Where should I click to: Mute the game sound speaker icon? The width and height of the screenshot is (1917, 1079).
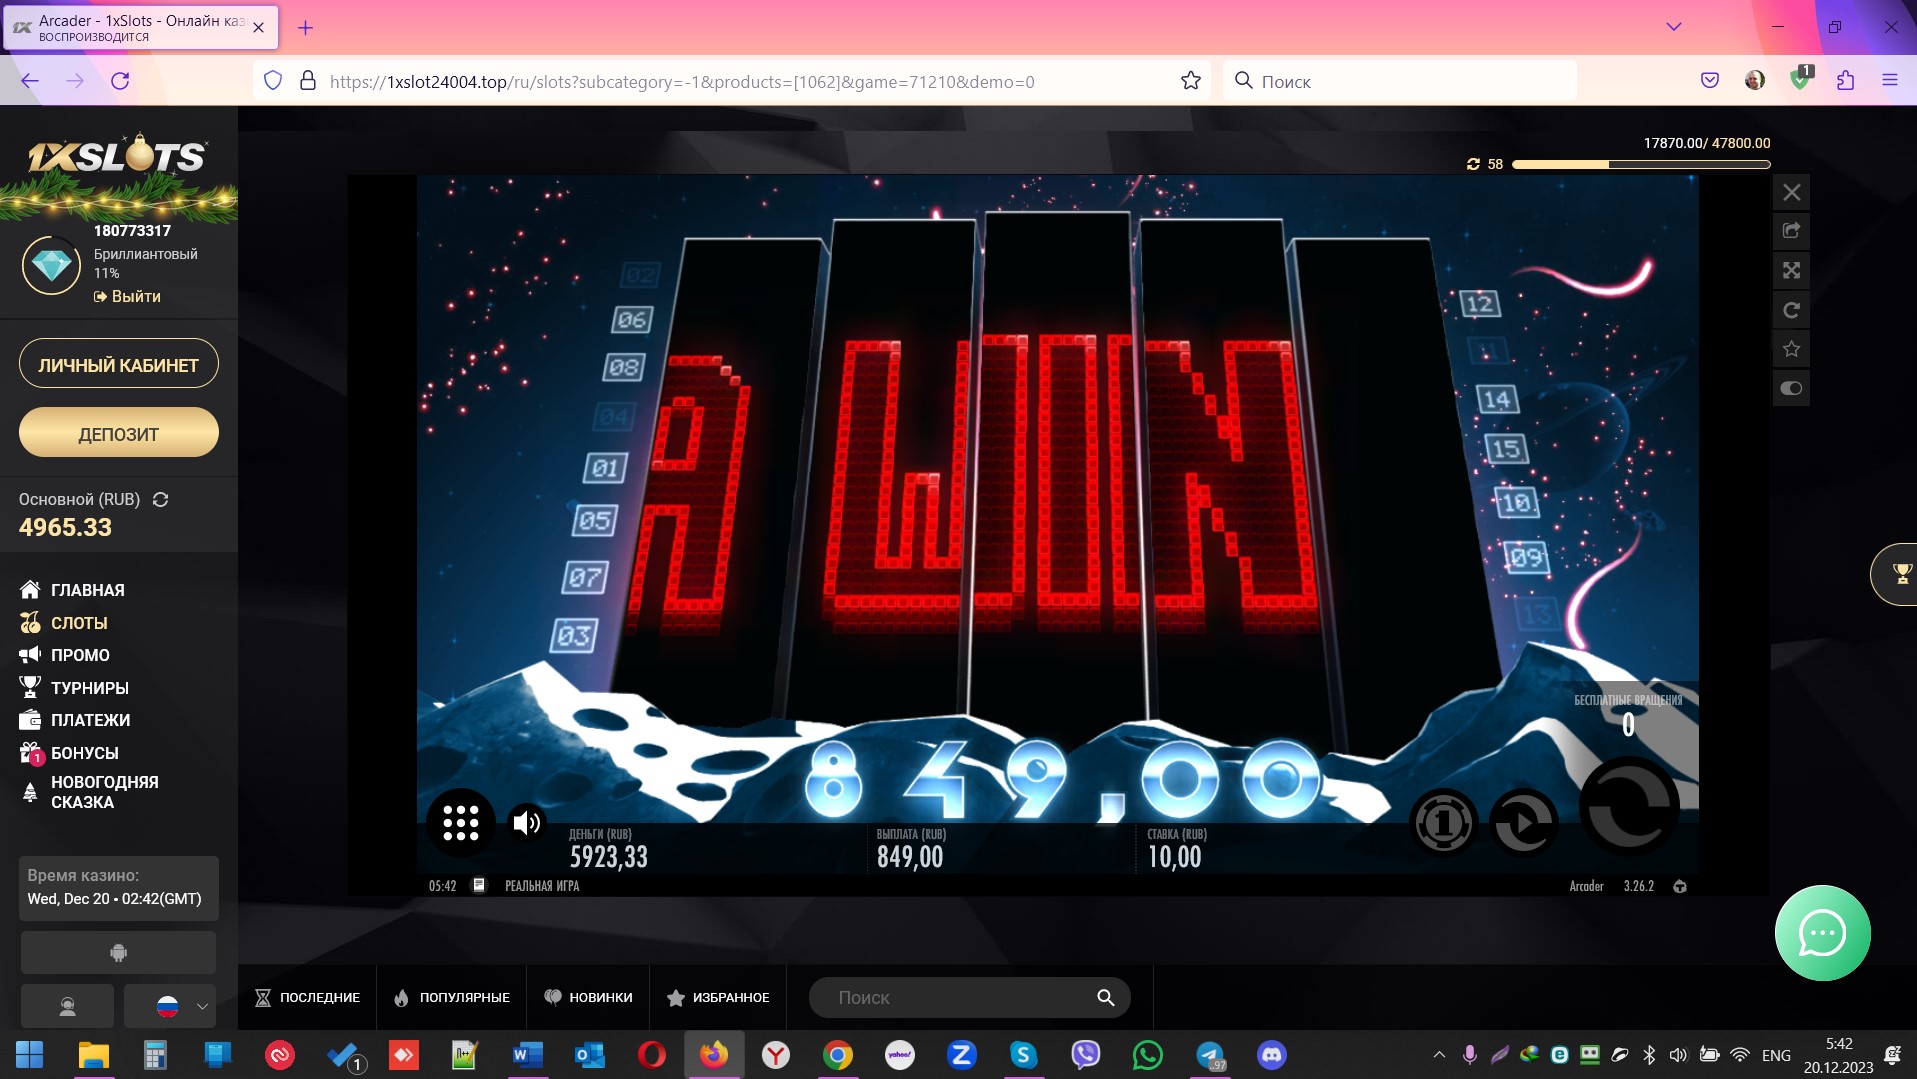(527, 823)
